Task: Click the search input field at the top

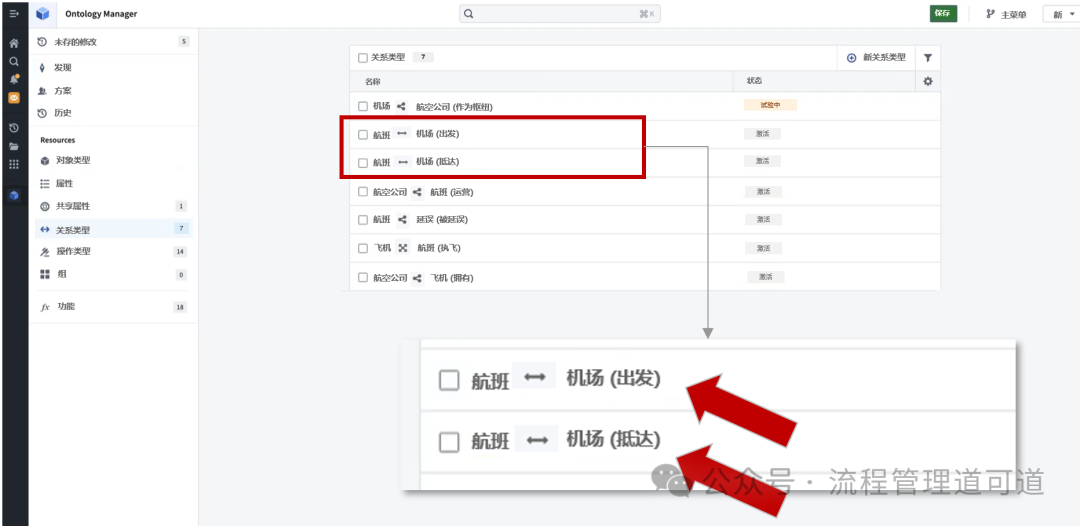Action: pyautogui.click(x=560, y=14)
